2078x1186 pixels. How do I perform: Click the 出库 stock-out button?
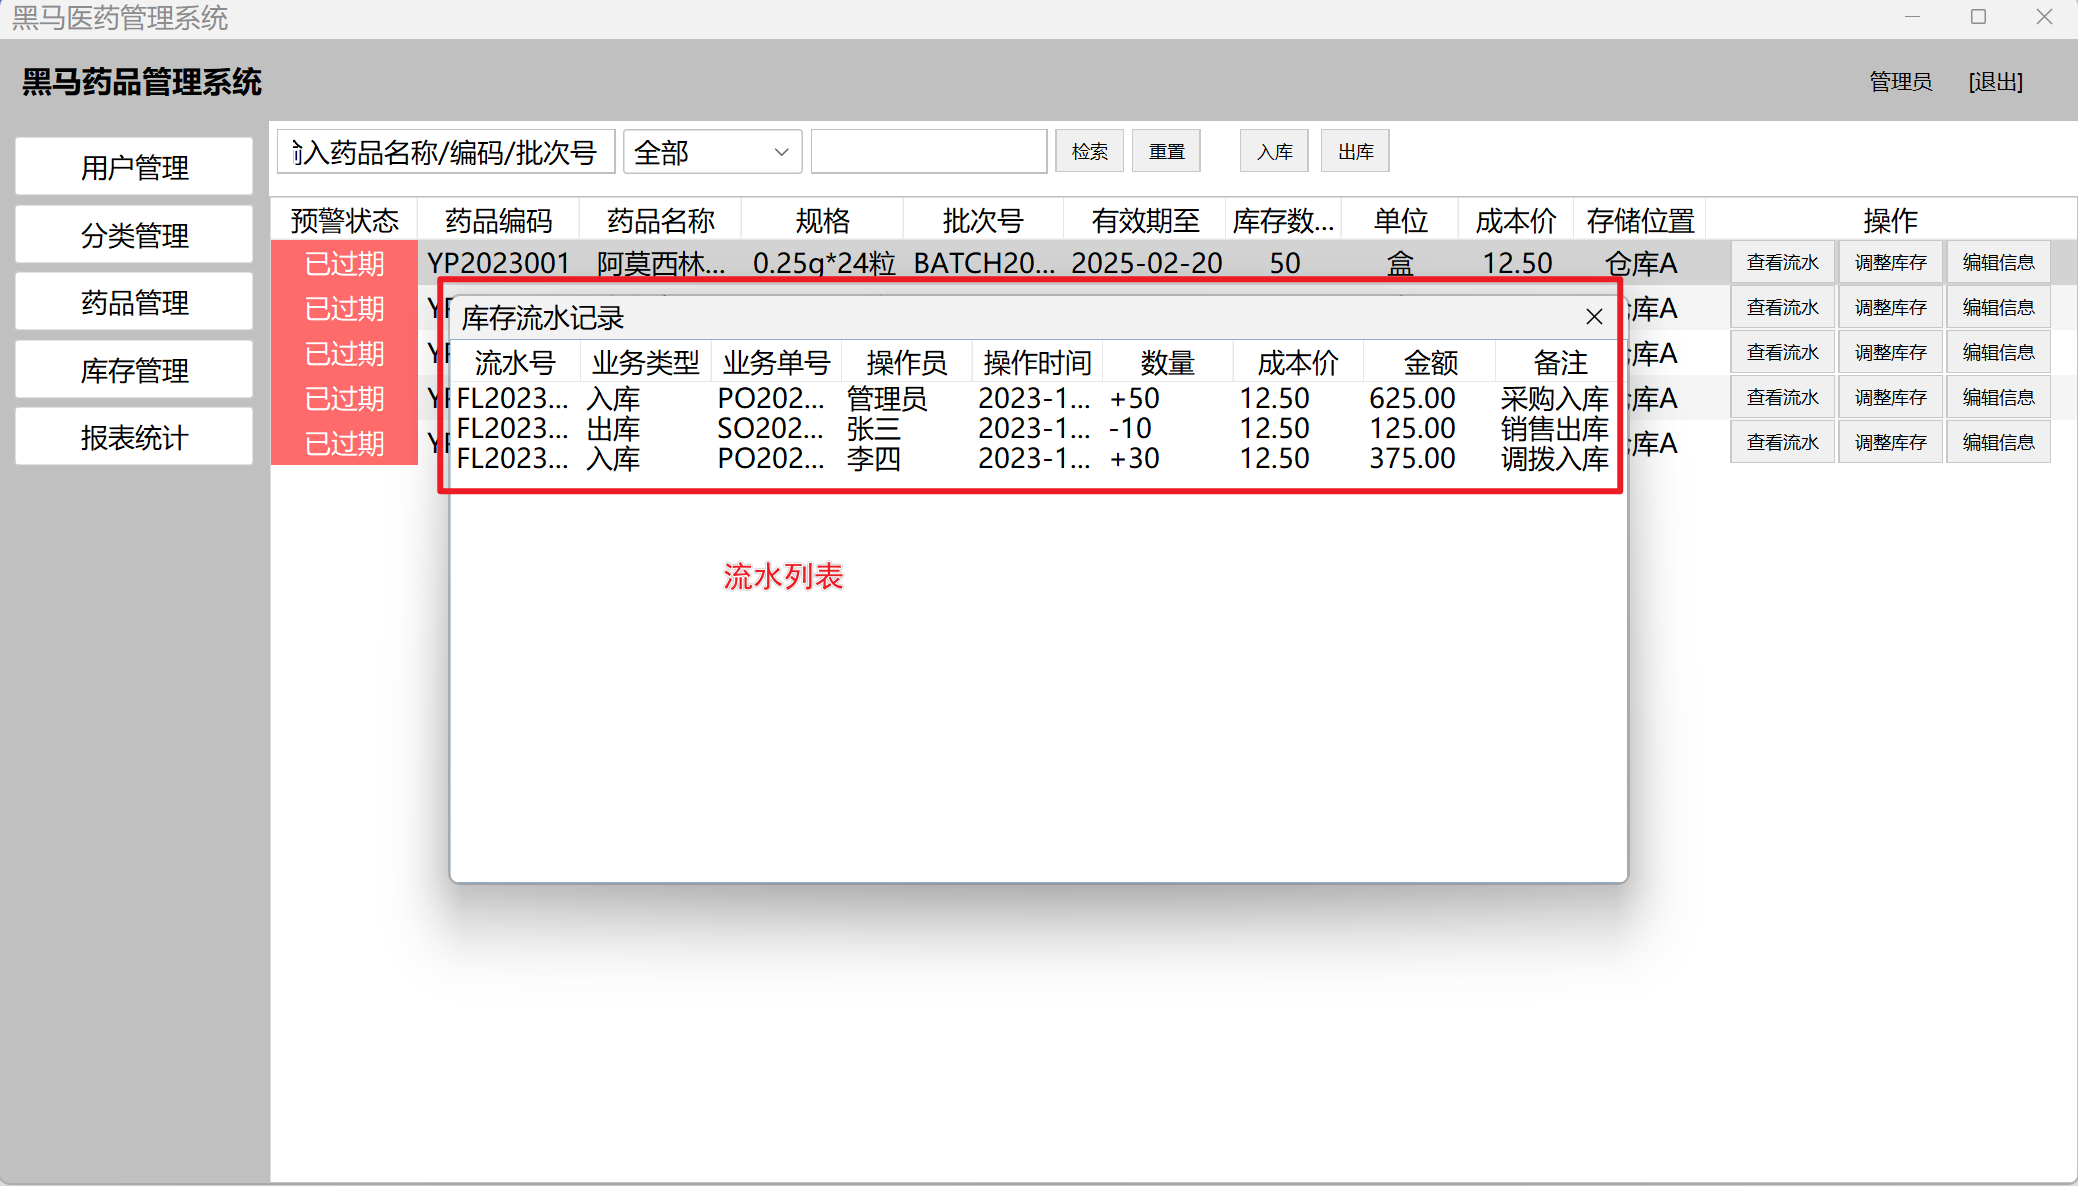pos(1355,152)
